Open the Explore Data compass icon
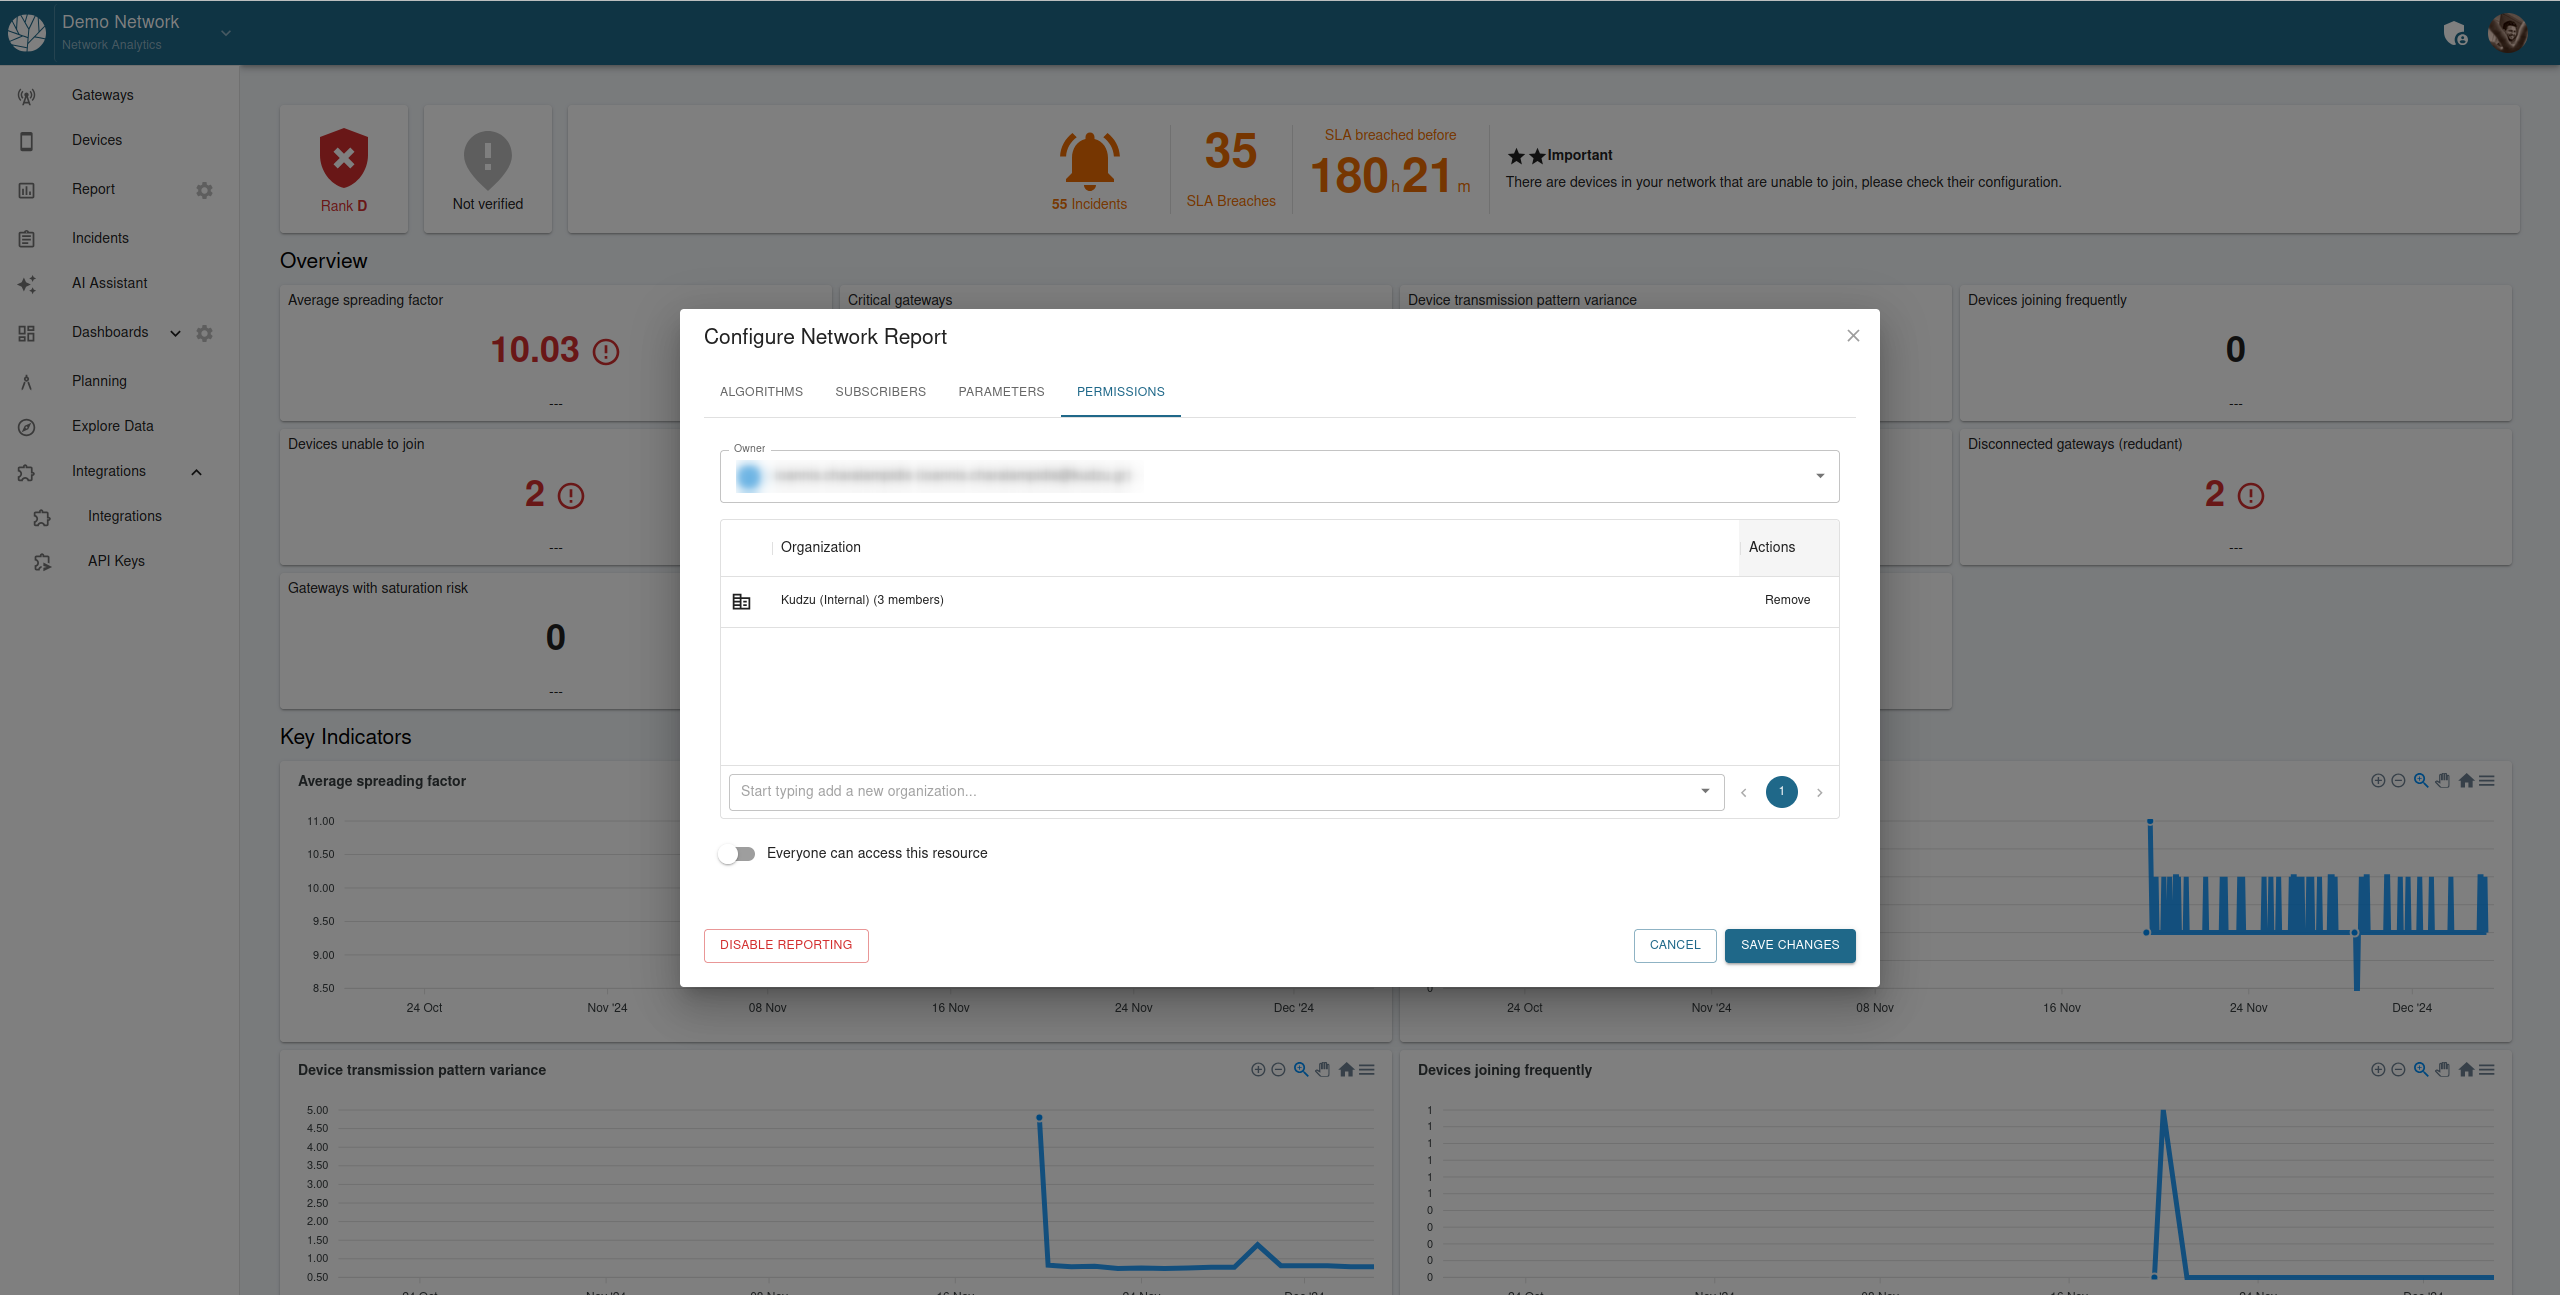2560x1295 pixels. (27, 427)
